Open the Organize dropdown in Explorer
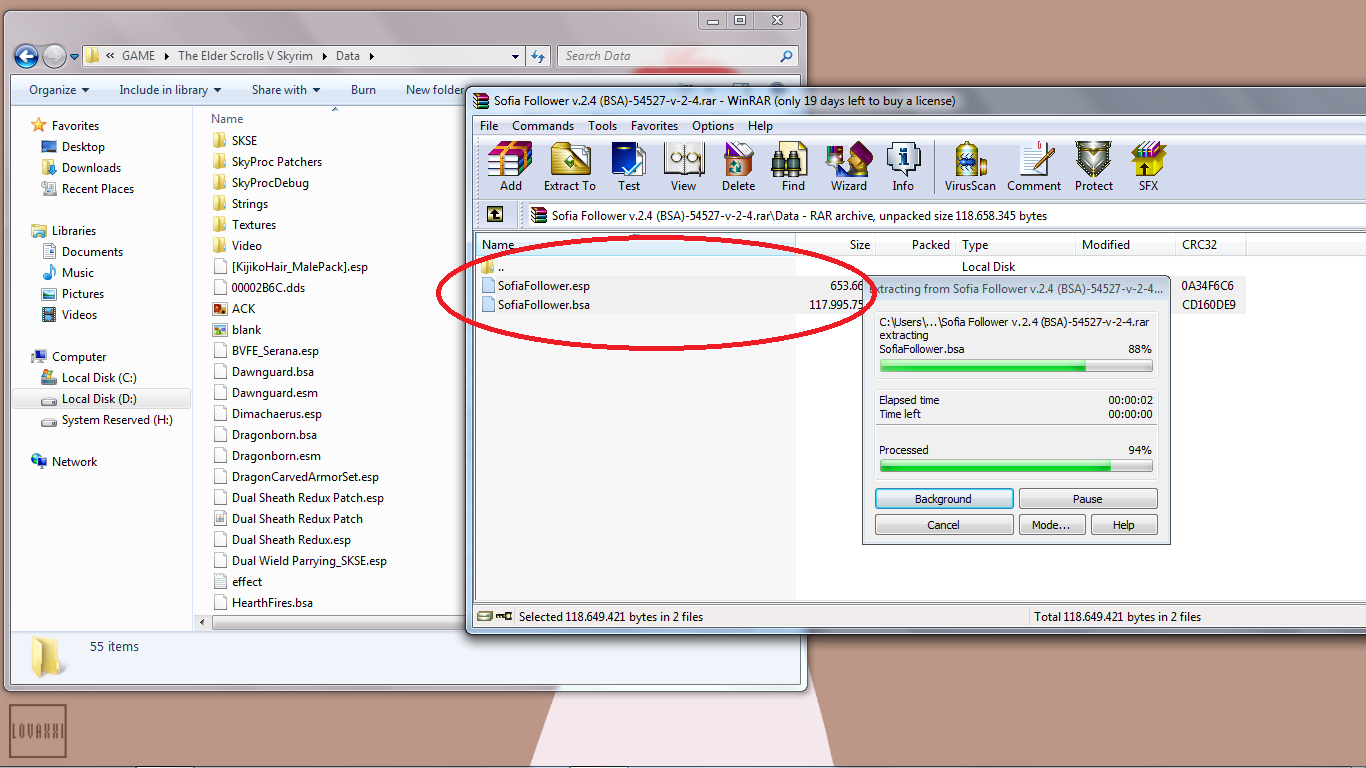Screen dimensions: 1366x768 click(59, 90)
